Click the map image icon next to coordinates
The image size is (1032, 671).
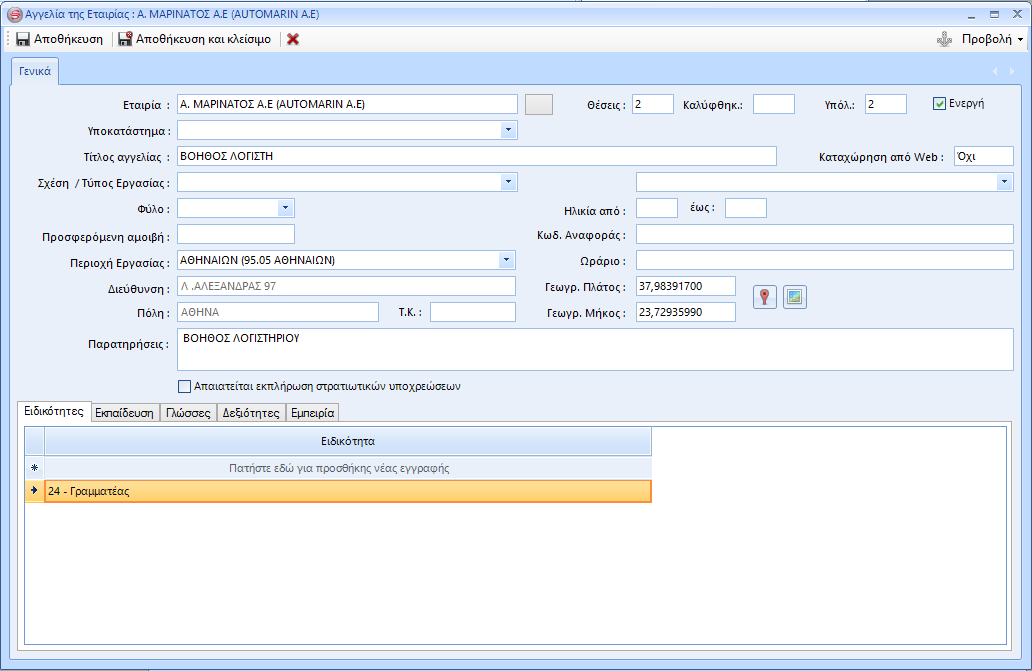point(795,297)
